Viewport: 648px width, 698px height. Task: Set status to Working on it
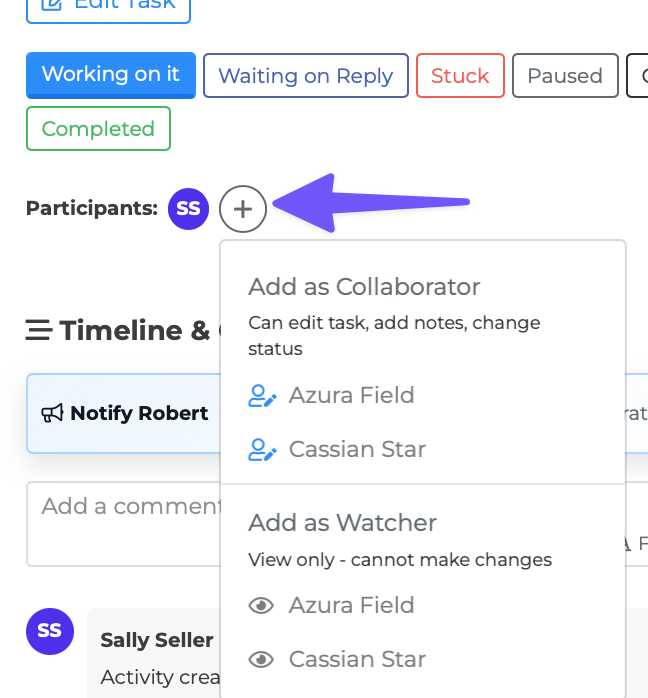(111, 75)
